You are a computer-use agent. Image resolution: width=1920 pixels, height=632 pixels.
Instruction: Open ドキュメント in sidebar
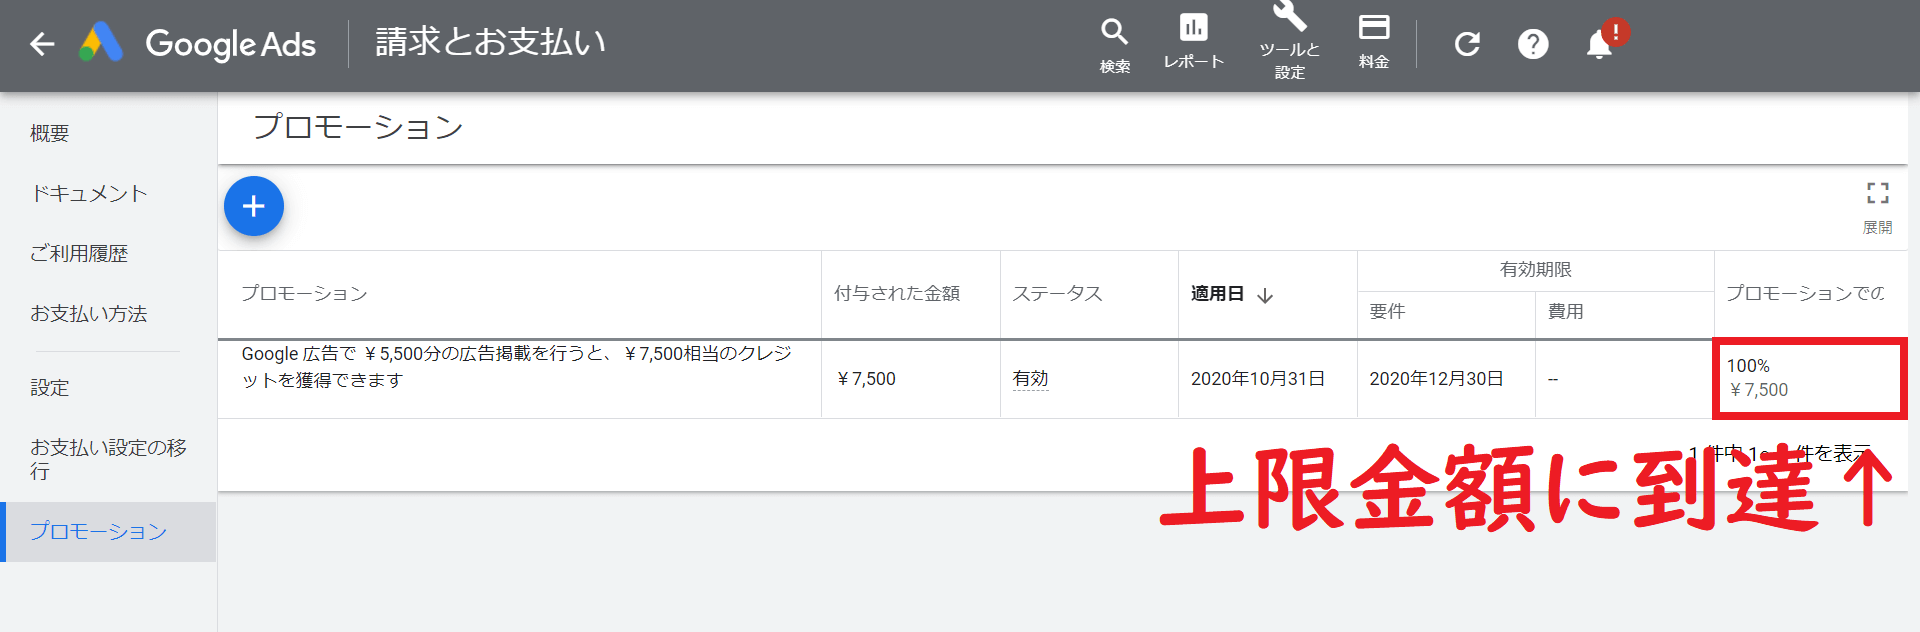click(90, 193)
